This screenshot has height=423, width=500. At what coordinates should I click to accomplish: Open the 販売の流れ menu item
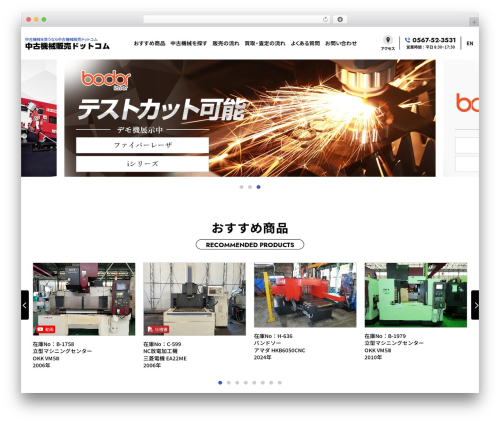click(226, 43)
